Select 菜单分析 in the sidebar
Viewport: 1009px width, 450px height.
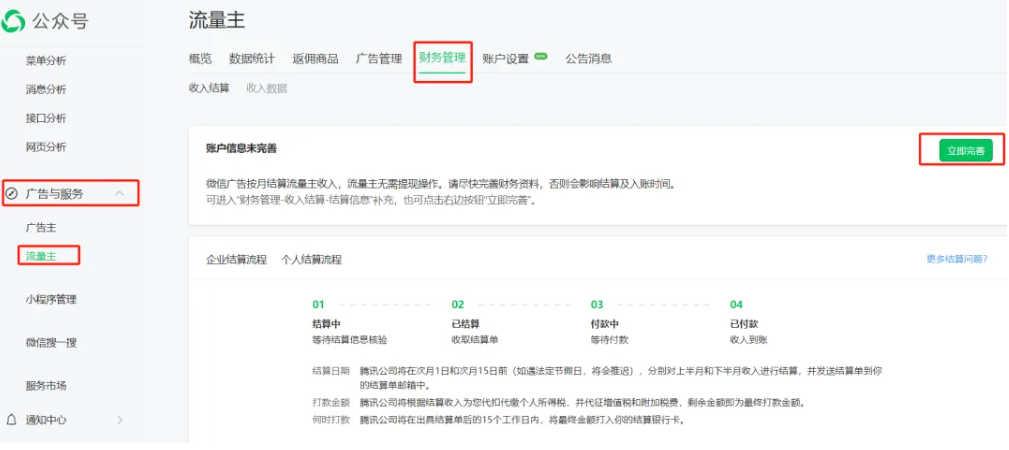point(46,61)
